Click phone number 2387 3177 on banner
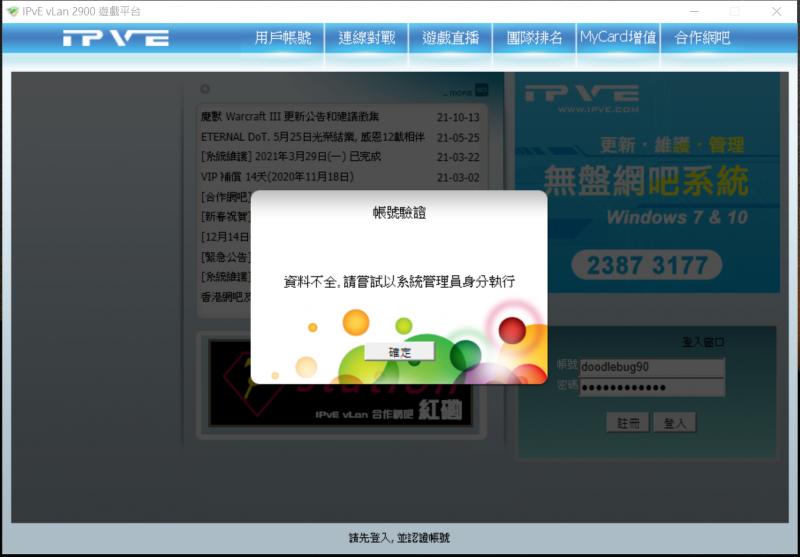 647,265
